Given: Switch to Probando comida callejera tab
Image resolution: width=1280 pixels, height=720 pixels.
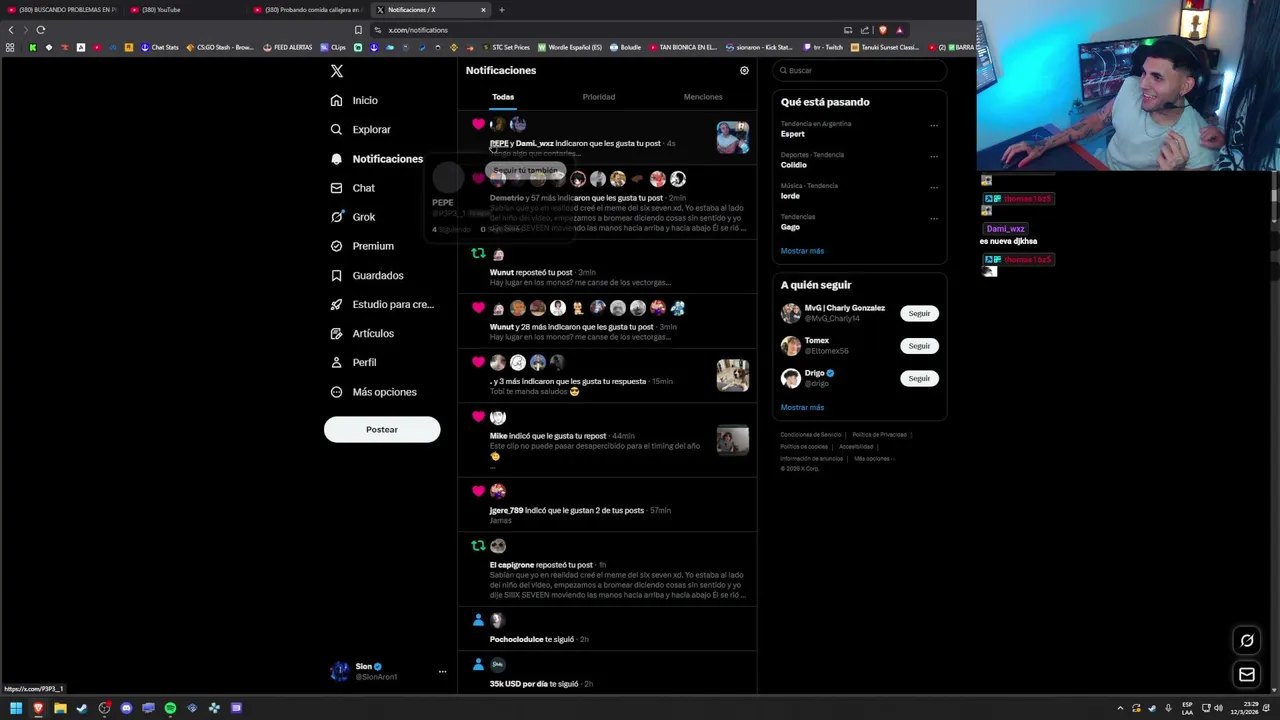Looking at the screenshot, I should click(x=307, y=10).
